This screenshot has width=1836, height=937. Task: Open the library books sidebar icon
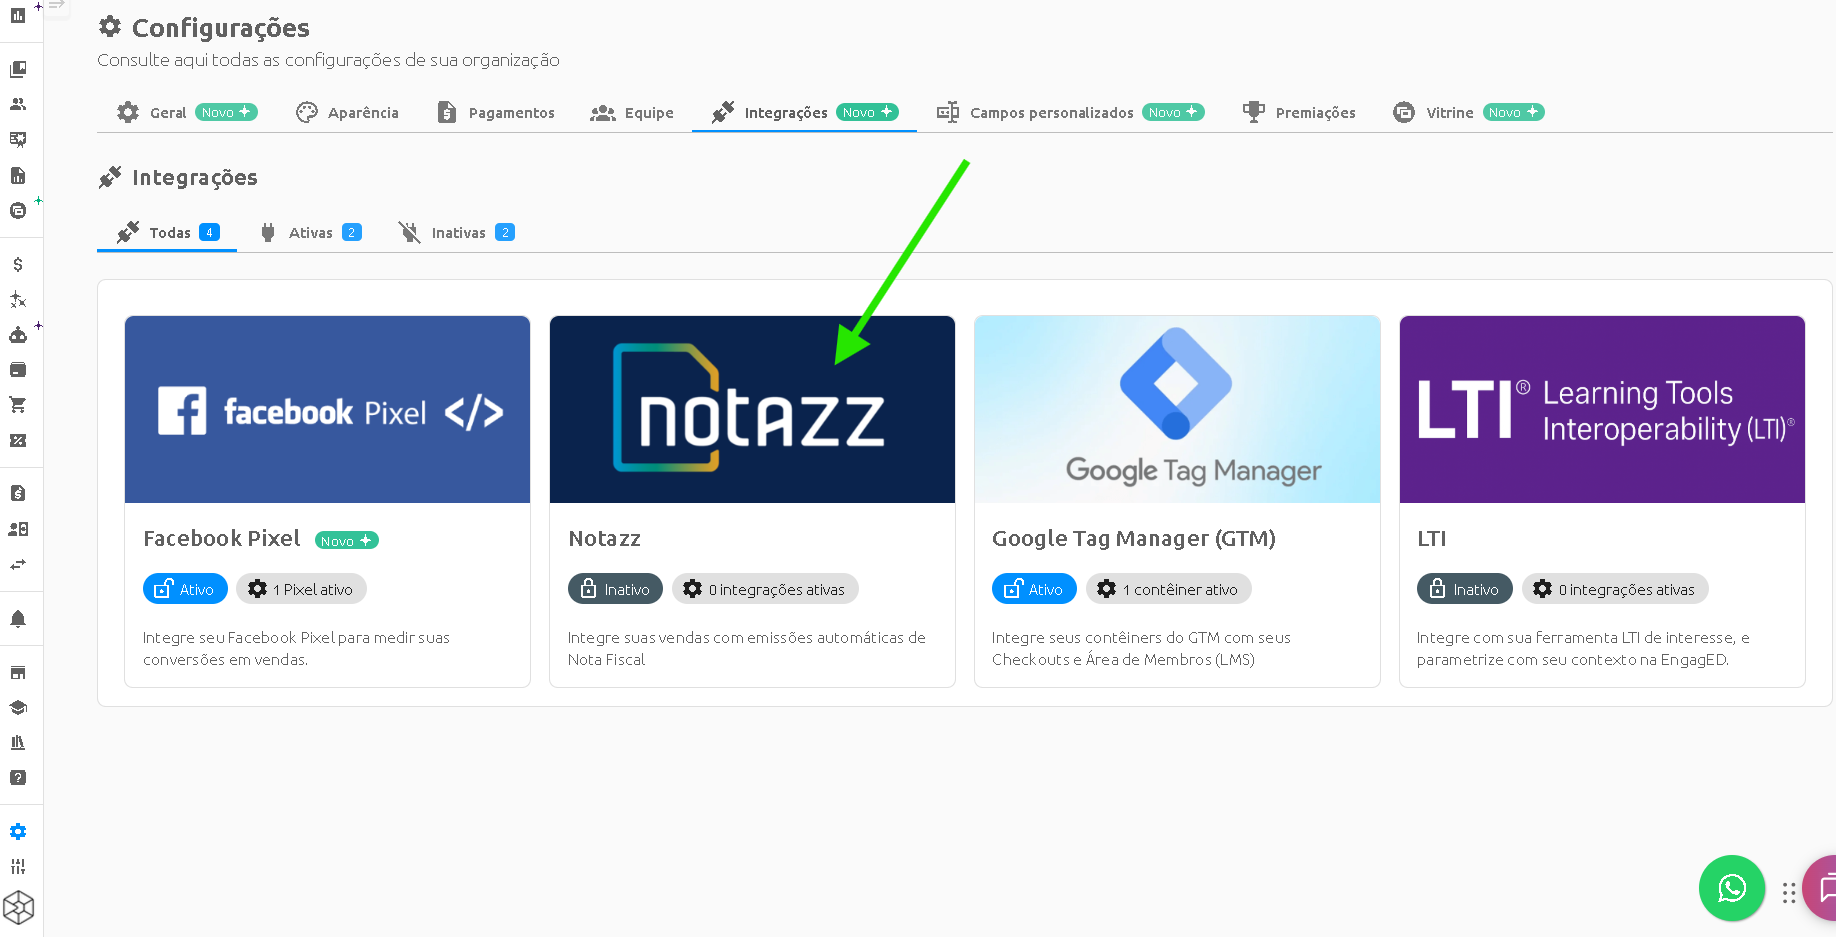pyautogui.click(x=18, y=742)
